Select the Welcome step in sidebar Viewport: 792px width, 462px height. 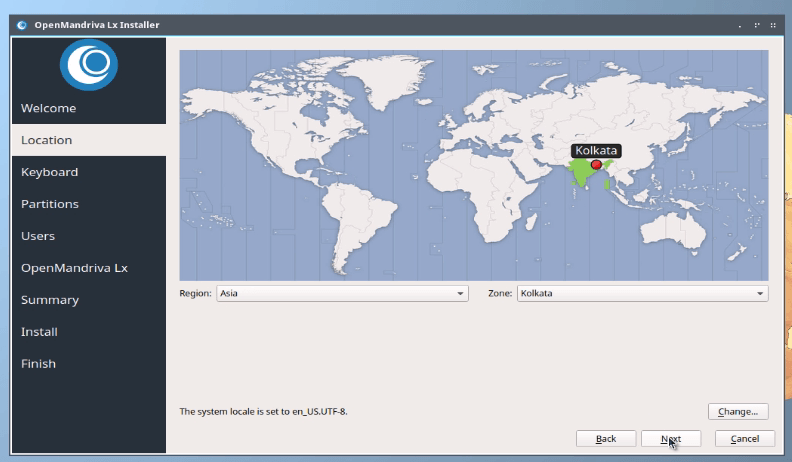[89, 108]
